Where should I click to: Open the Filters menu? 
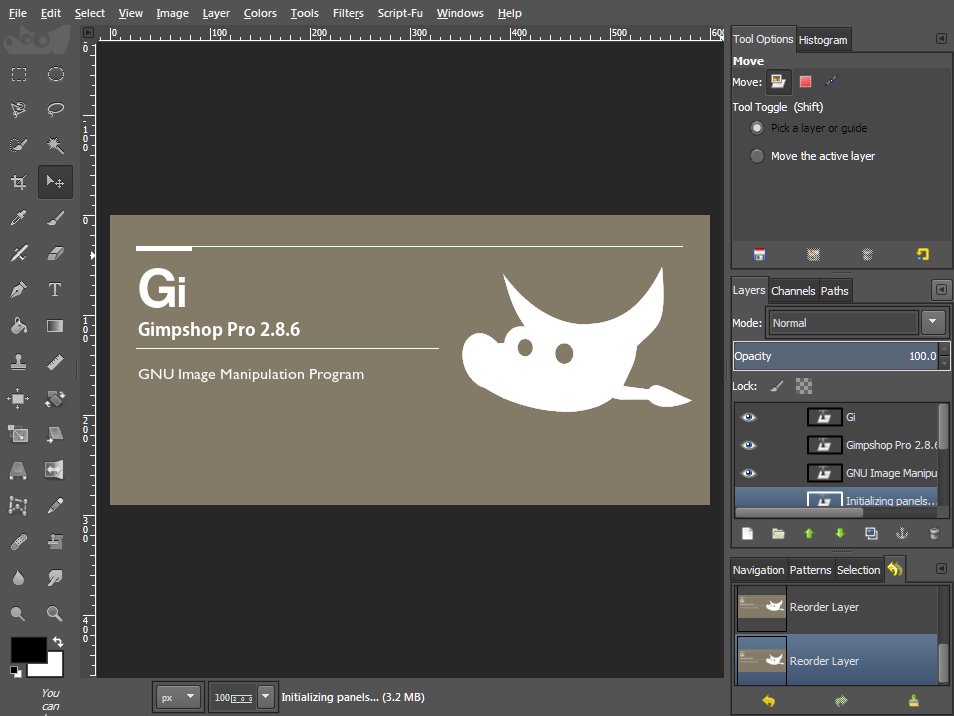[x=348, y=13]
